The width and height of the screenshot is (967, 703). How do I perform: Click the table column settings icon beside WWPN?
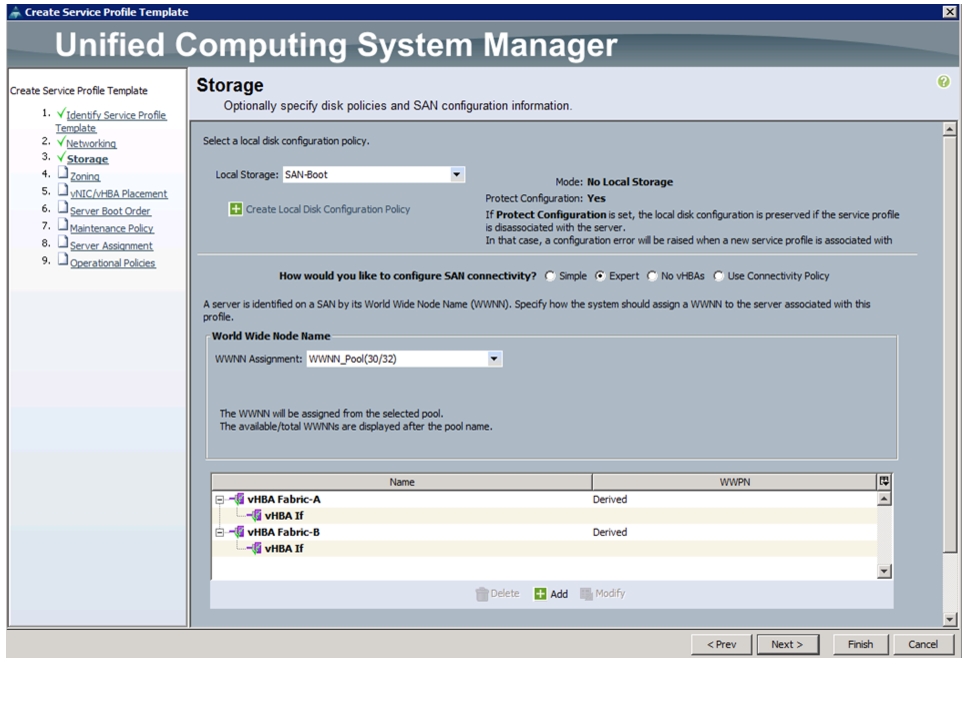pyautogui.click(x=884, y=482)
